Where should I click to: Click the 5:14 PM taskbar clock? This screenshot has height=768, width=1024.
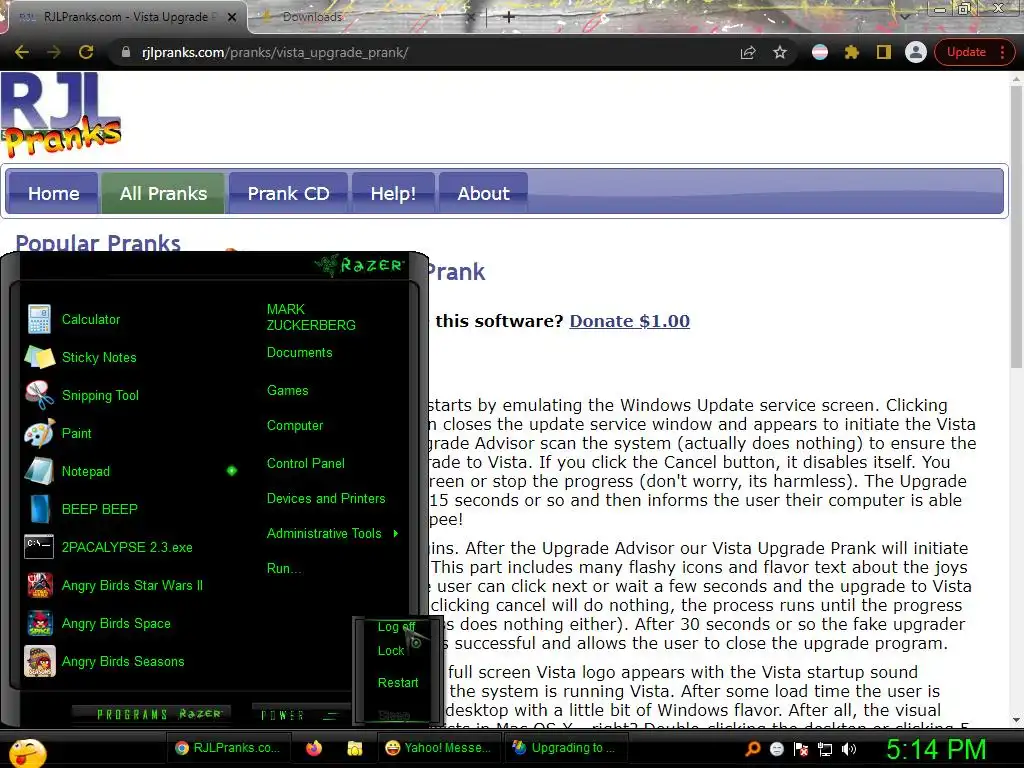935,750
